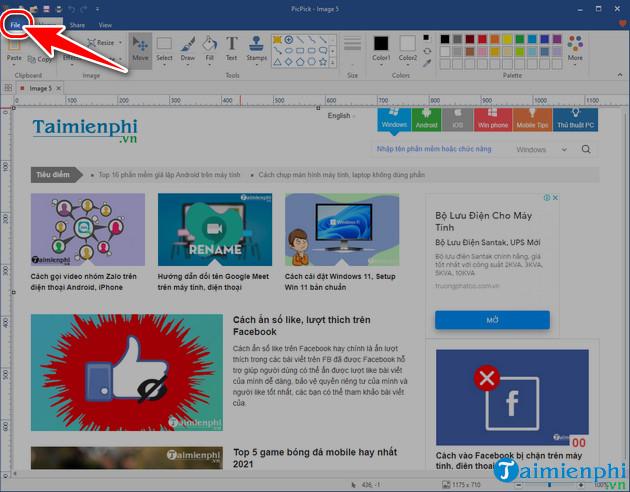Click the Open folder quick-access icon

34,9
